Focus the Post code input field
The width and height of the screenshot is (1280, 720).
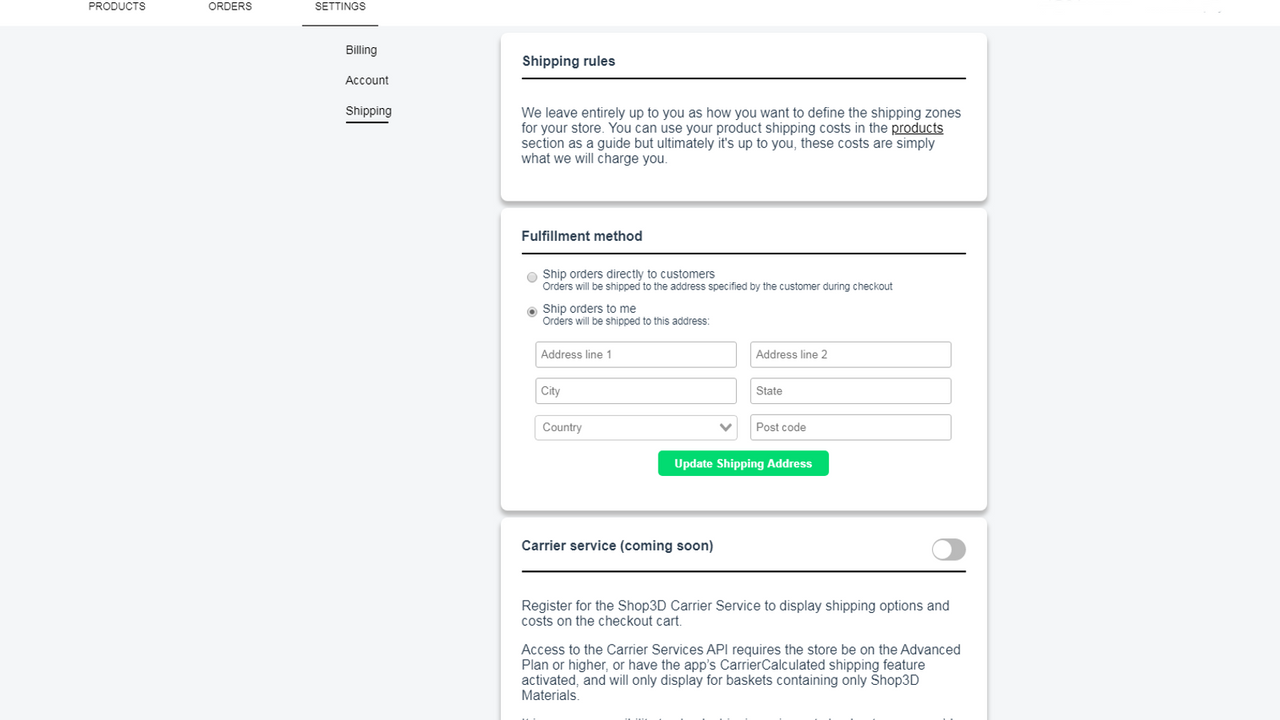point(850,427)
